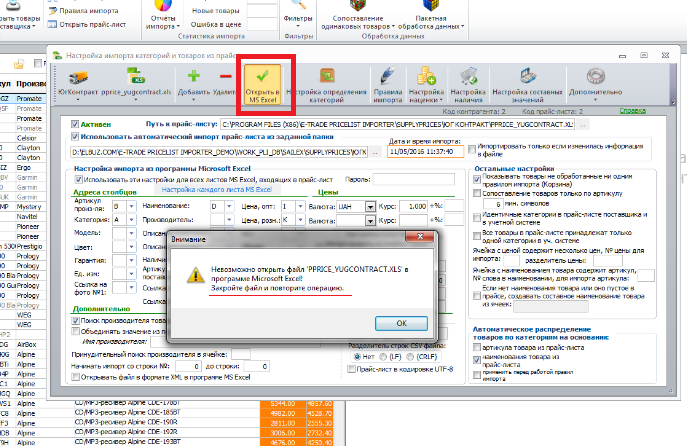Open Цвет column dropdown
The width and height of the screenshot is (687, 446).
pyautogui.click(x=131, y=247)
